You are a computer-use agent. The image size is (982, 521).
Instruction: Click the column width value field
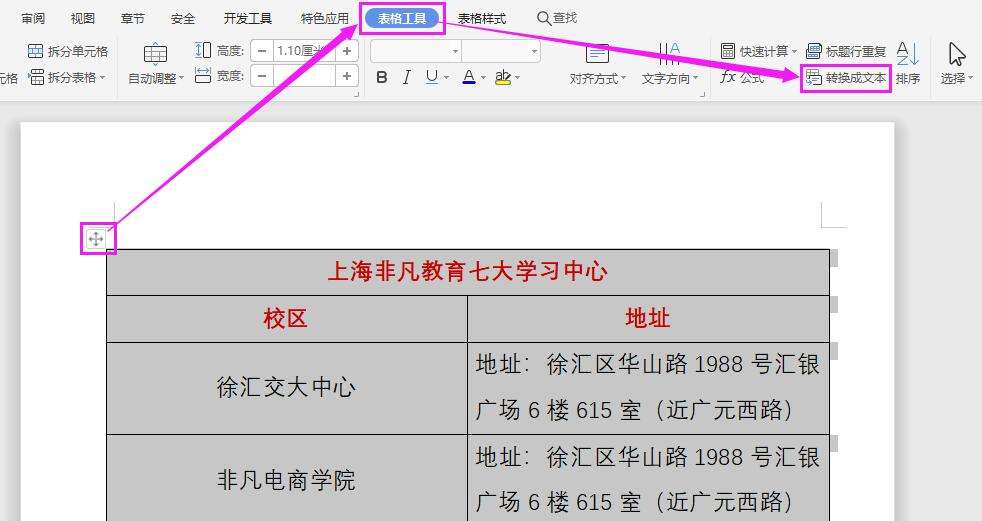point(304,76)
